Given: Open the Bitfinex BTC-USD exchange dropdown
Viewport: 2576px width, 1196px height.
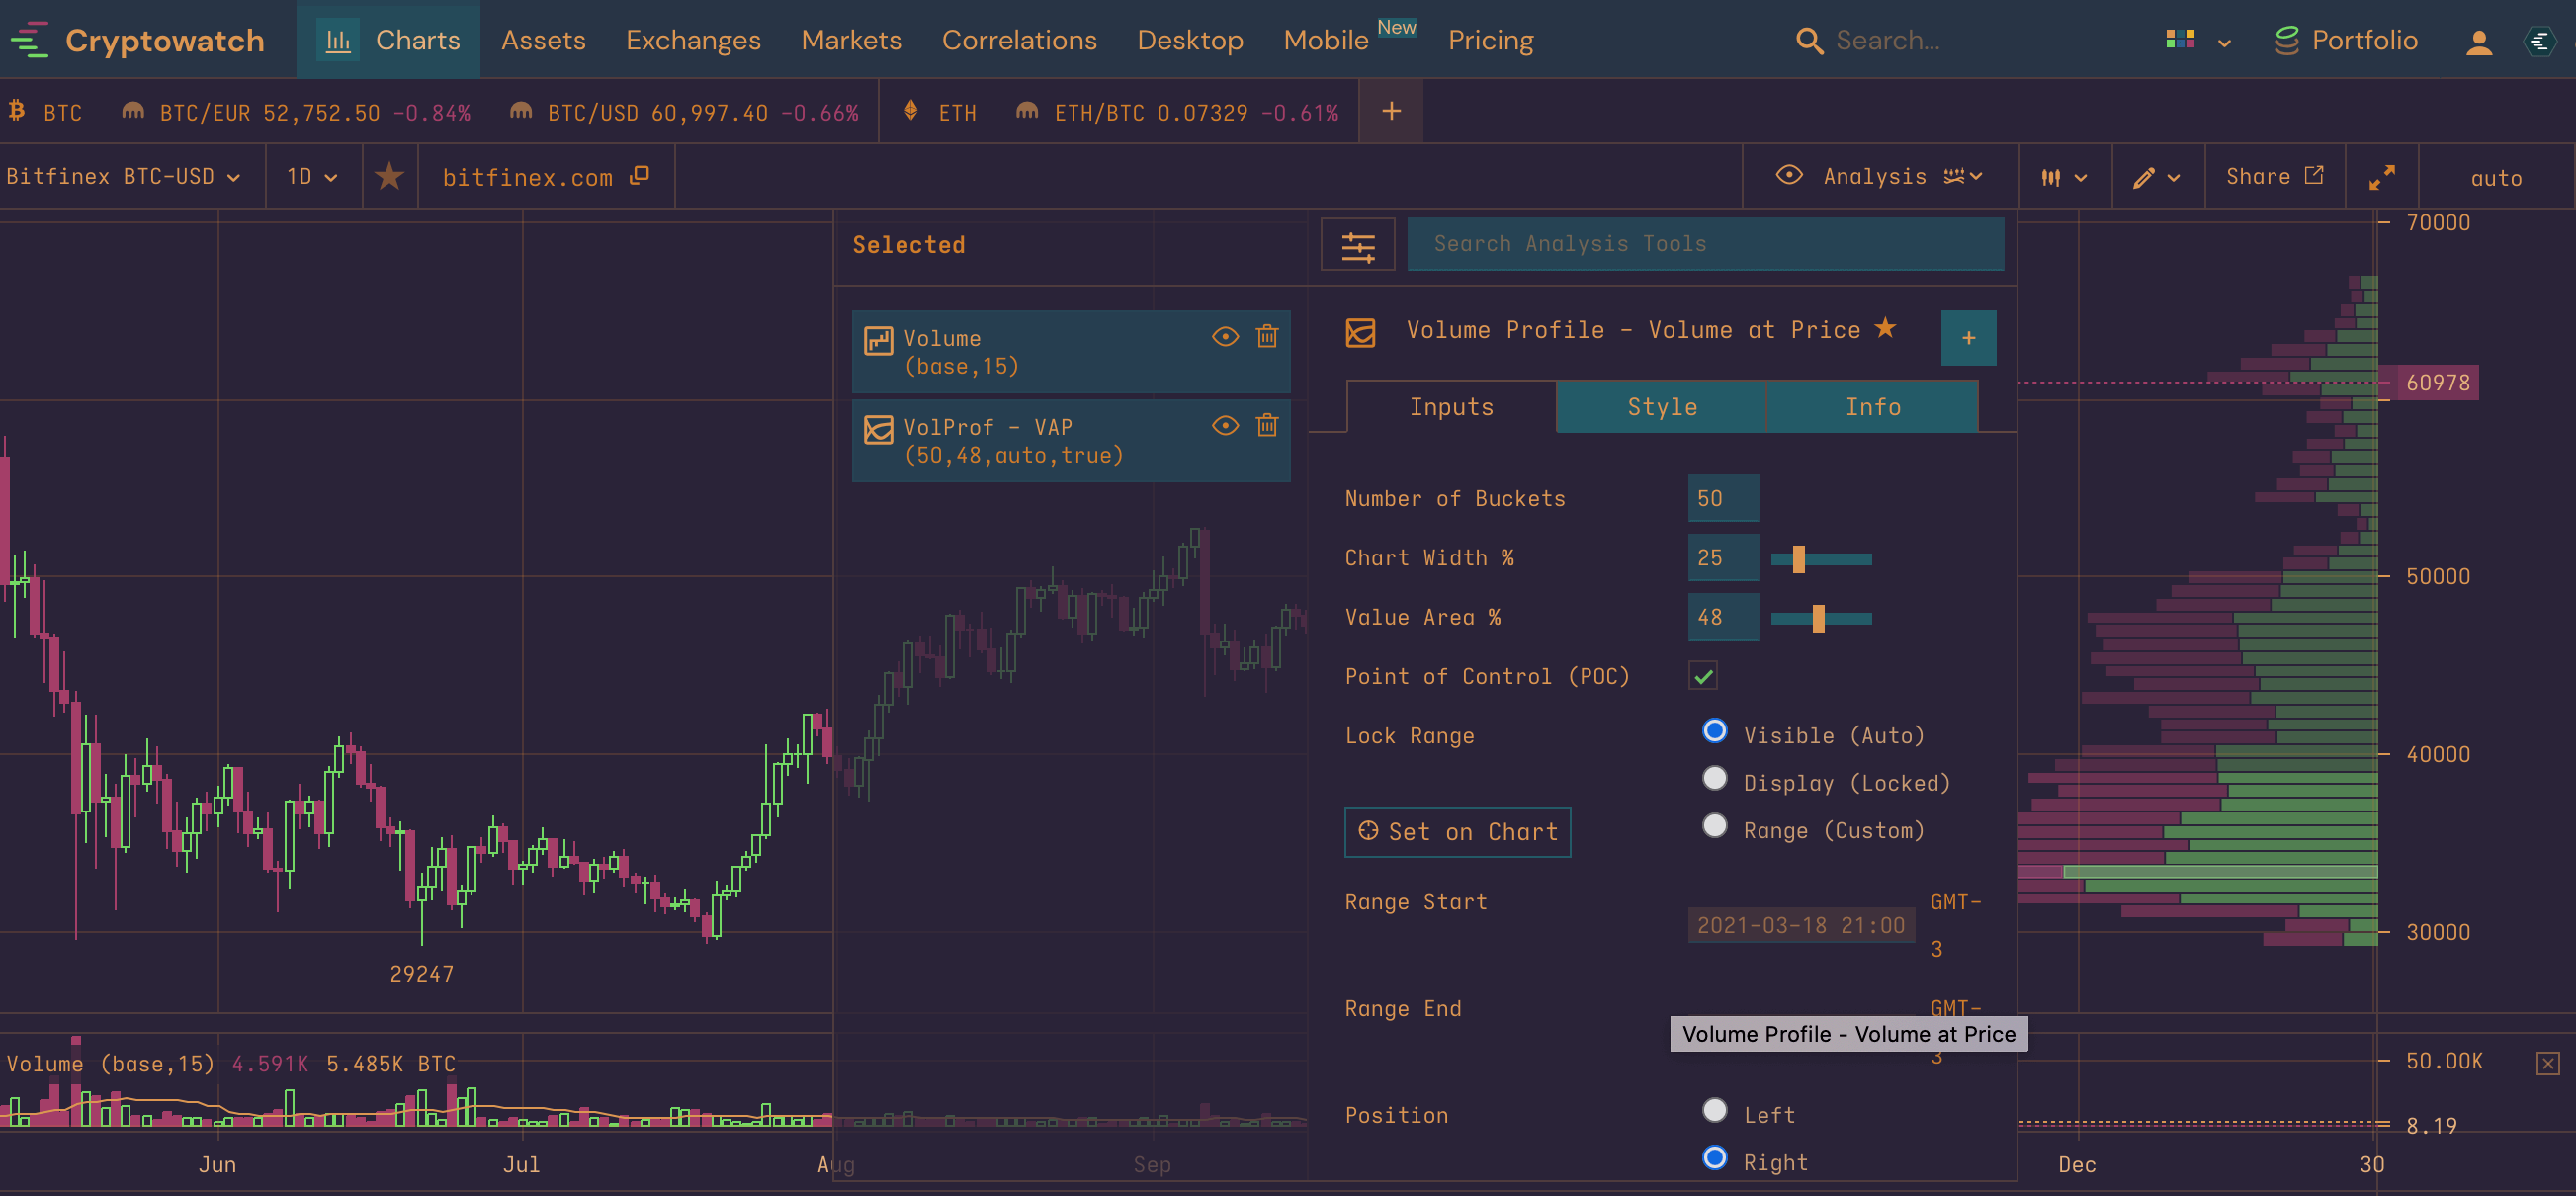Looking at the screenshot, I should (x=124, y=178).
